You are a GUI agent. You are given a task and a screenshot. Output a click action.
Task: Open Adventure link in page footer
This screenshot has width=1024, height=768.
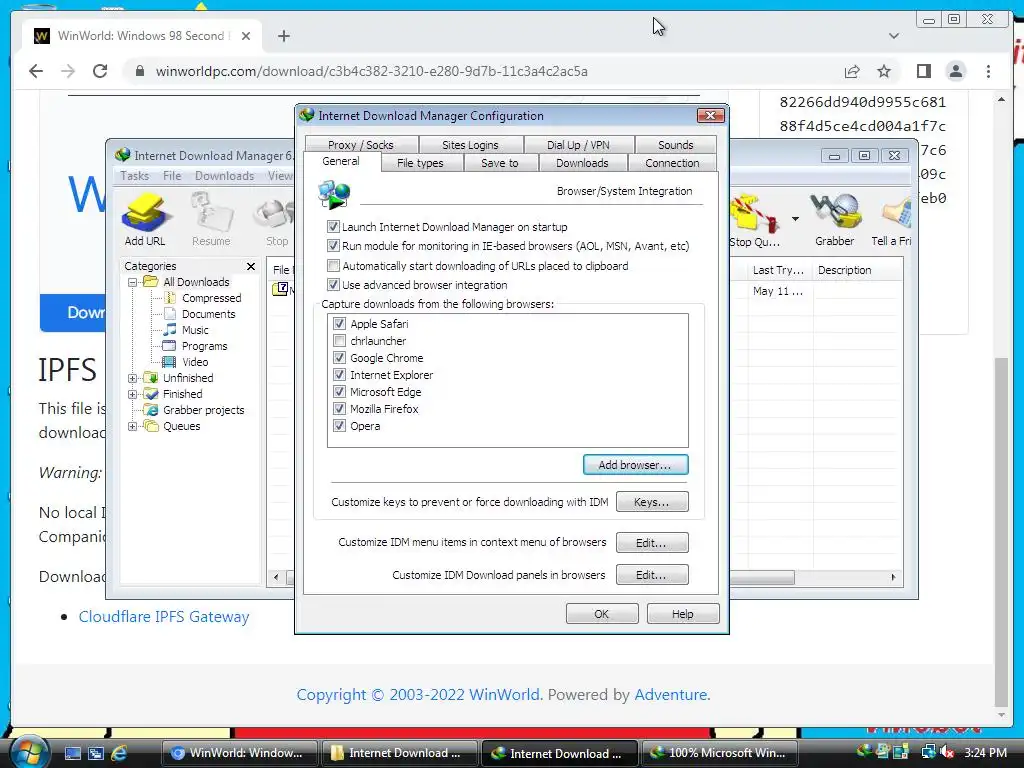(x=671, y=694)
